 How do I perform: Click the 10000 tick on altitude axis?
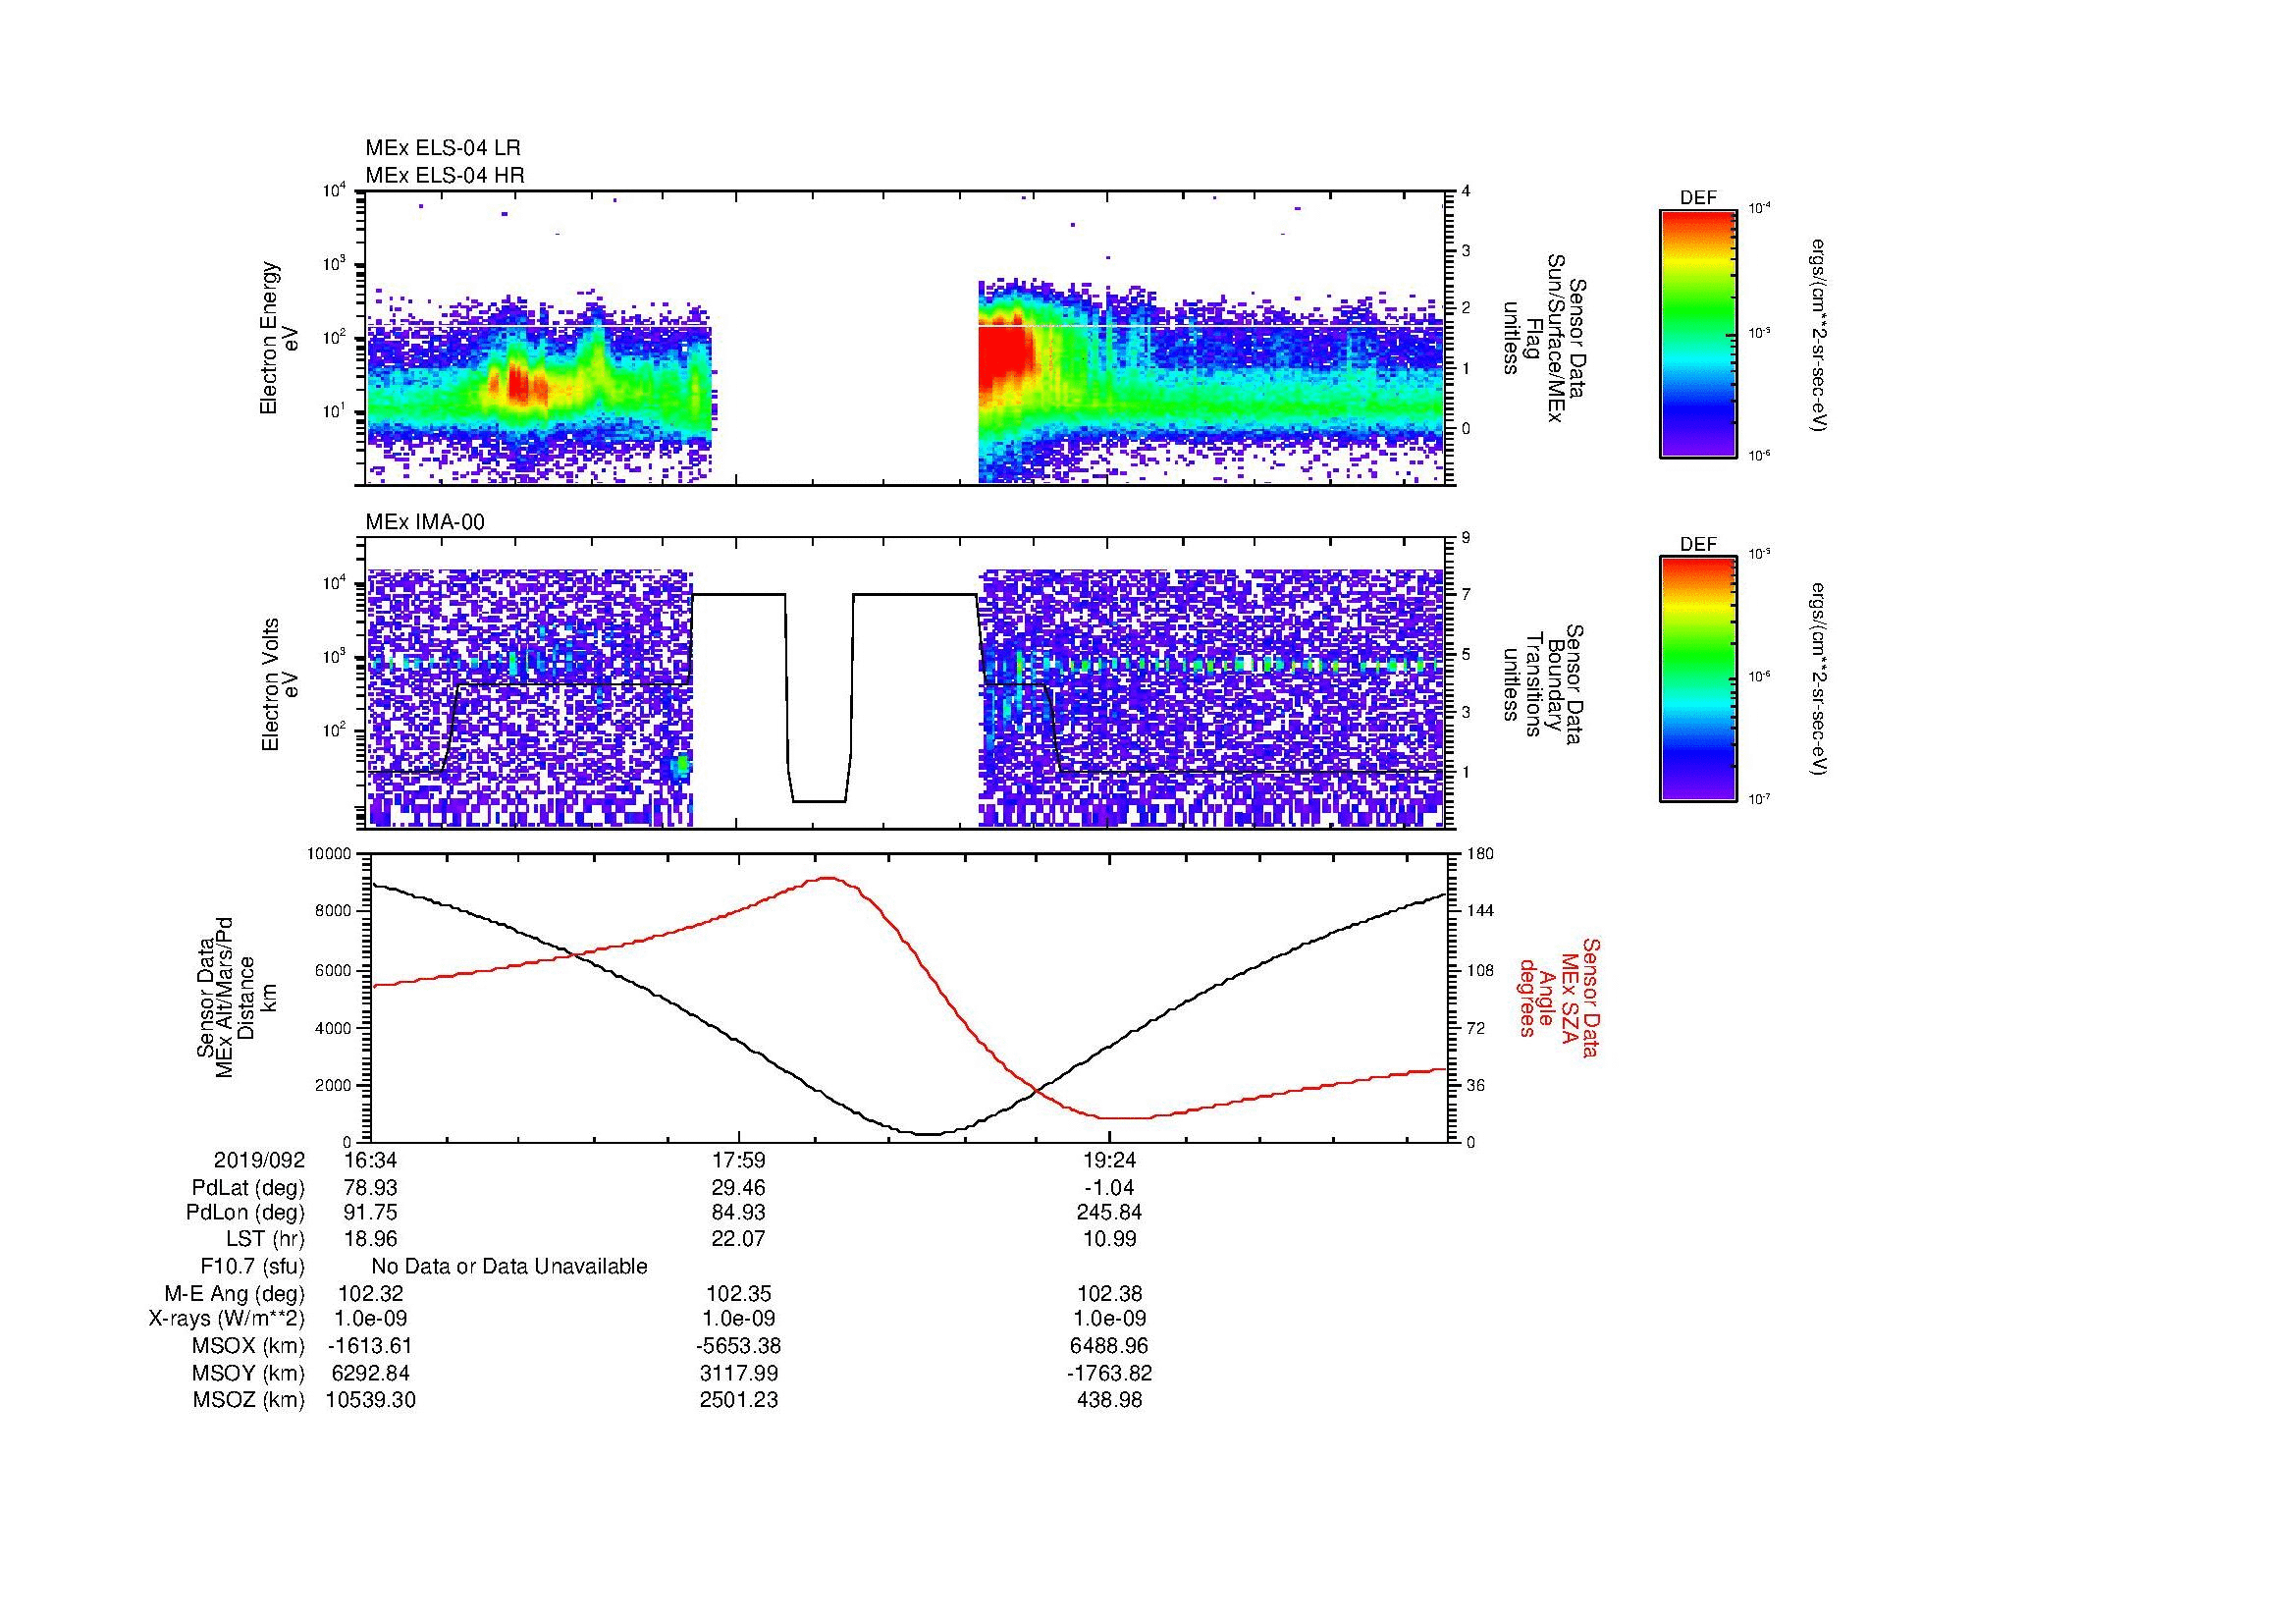point(329,854)
